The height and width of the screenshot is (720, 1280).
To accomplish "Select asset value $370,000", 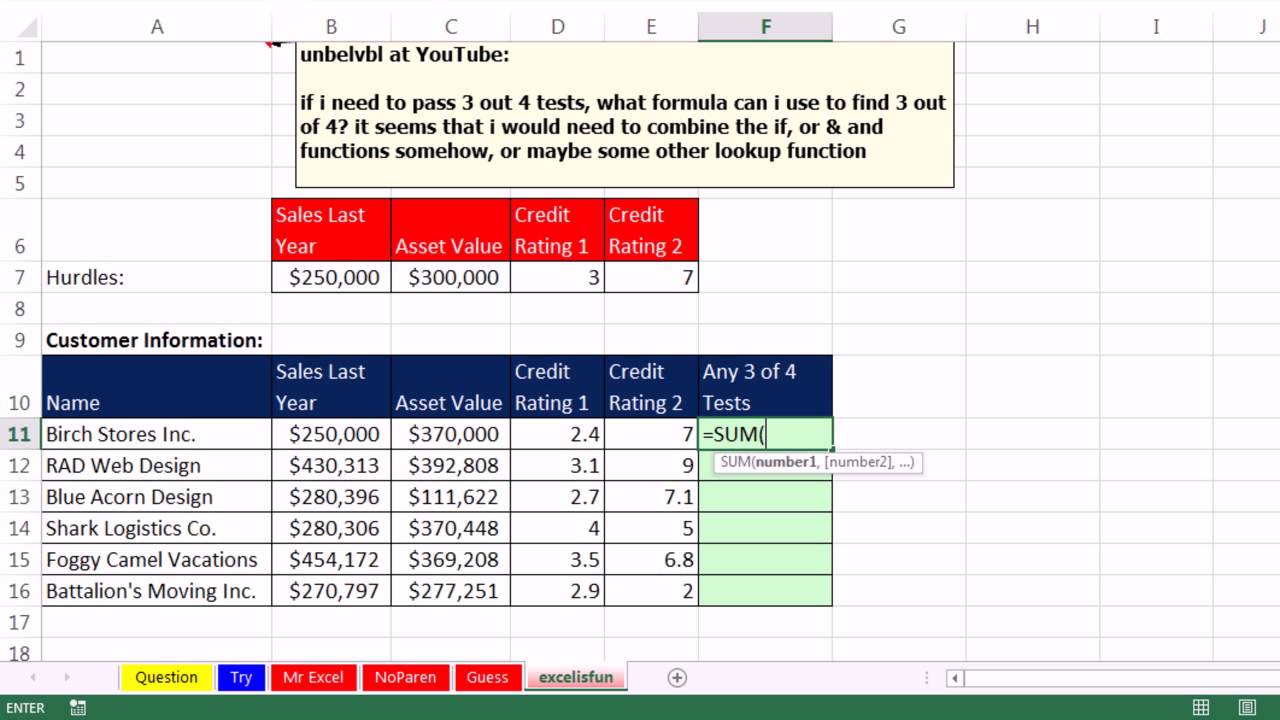I will 451,434.
